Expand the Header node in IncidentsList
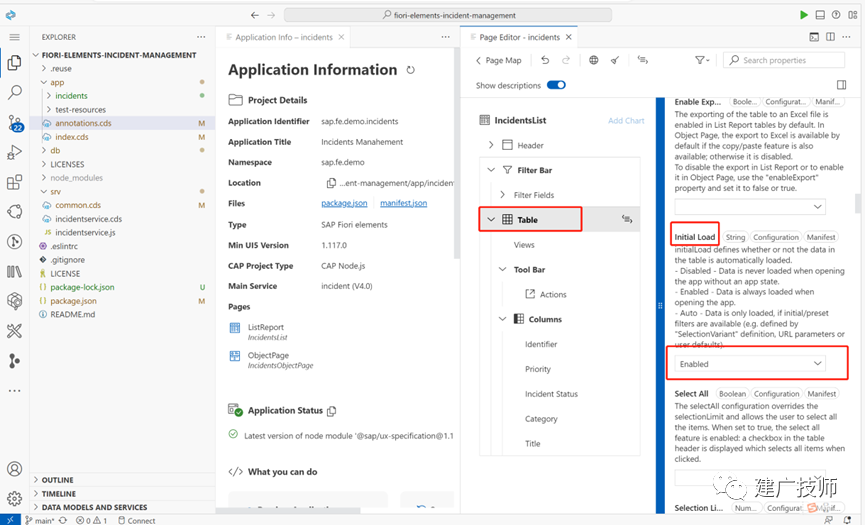The width and height of the screenshot is (865, 525). coord(491,145)
